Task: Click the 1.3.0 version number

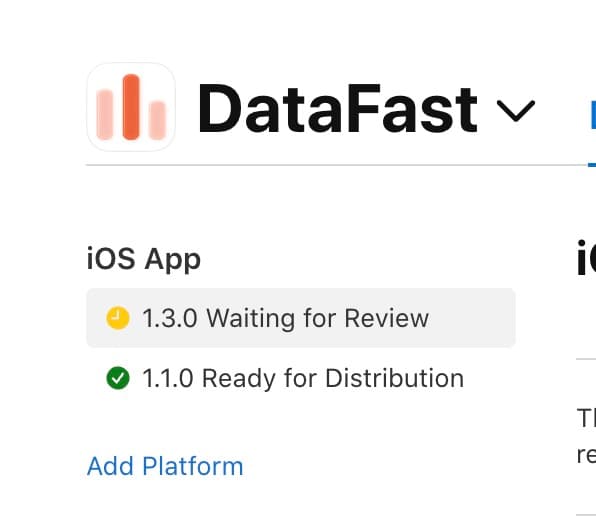Action: click(170, 318)
